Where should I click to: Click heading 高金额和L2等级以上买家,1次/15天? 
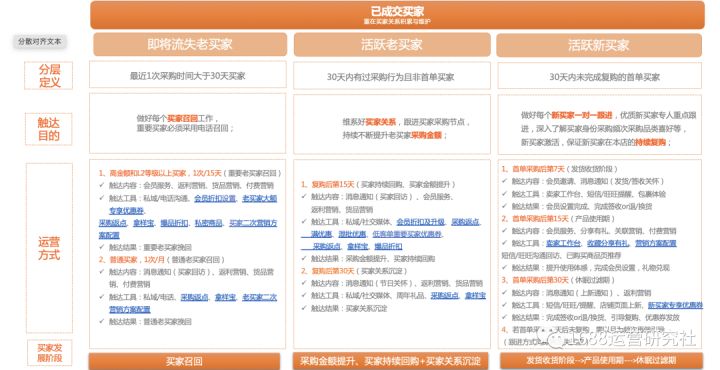coord(160,174)
